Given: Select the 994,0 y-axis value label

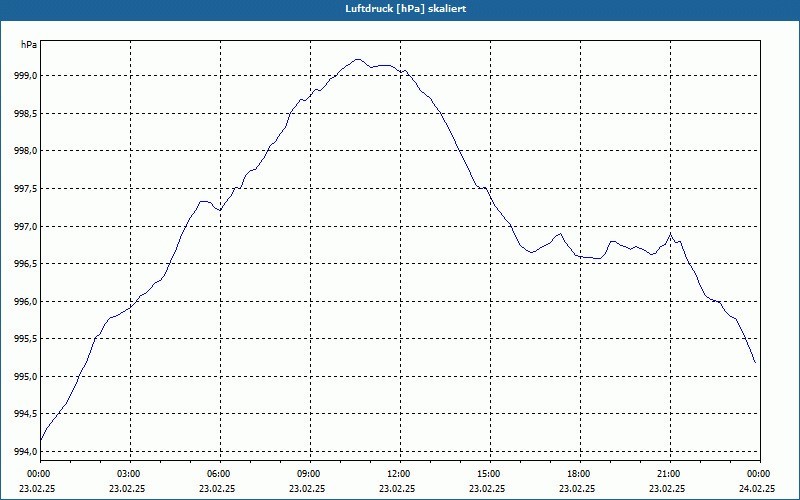Looking at the screenshot, I should [25, 452].
